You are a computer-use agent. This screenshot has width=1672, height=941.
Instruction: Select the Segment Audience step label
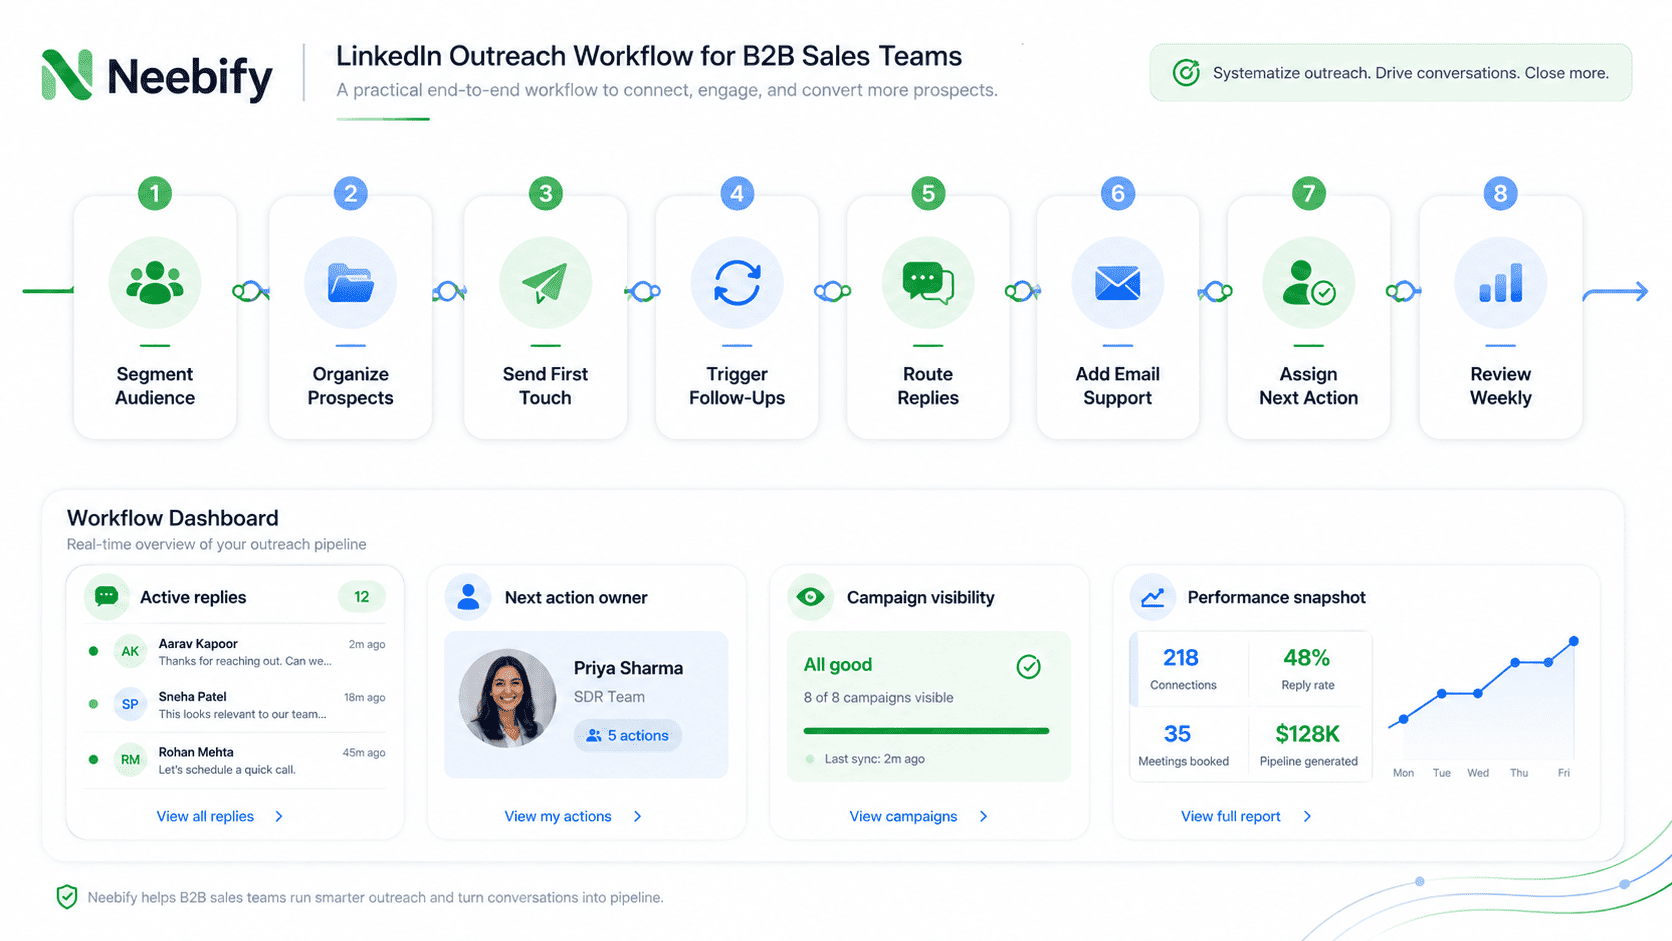coord(155,386)
